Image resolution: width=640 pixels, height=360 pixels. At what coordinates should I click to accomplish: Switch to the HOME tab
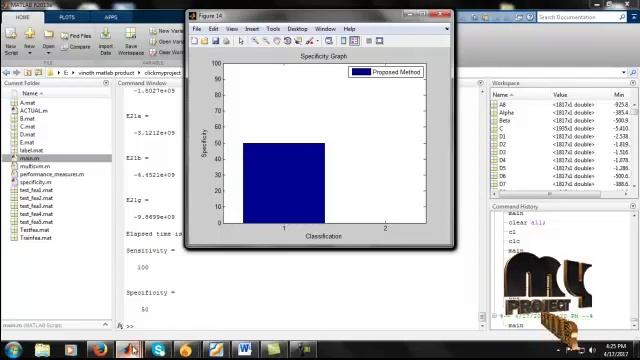coord(22,17)
